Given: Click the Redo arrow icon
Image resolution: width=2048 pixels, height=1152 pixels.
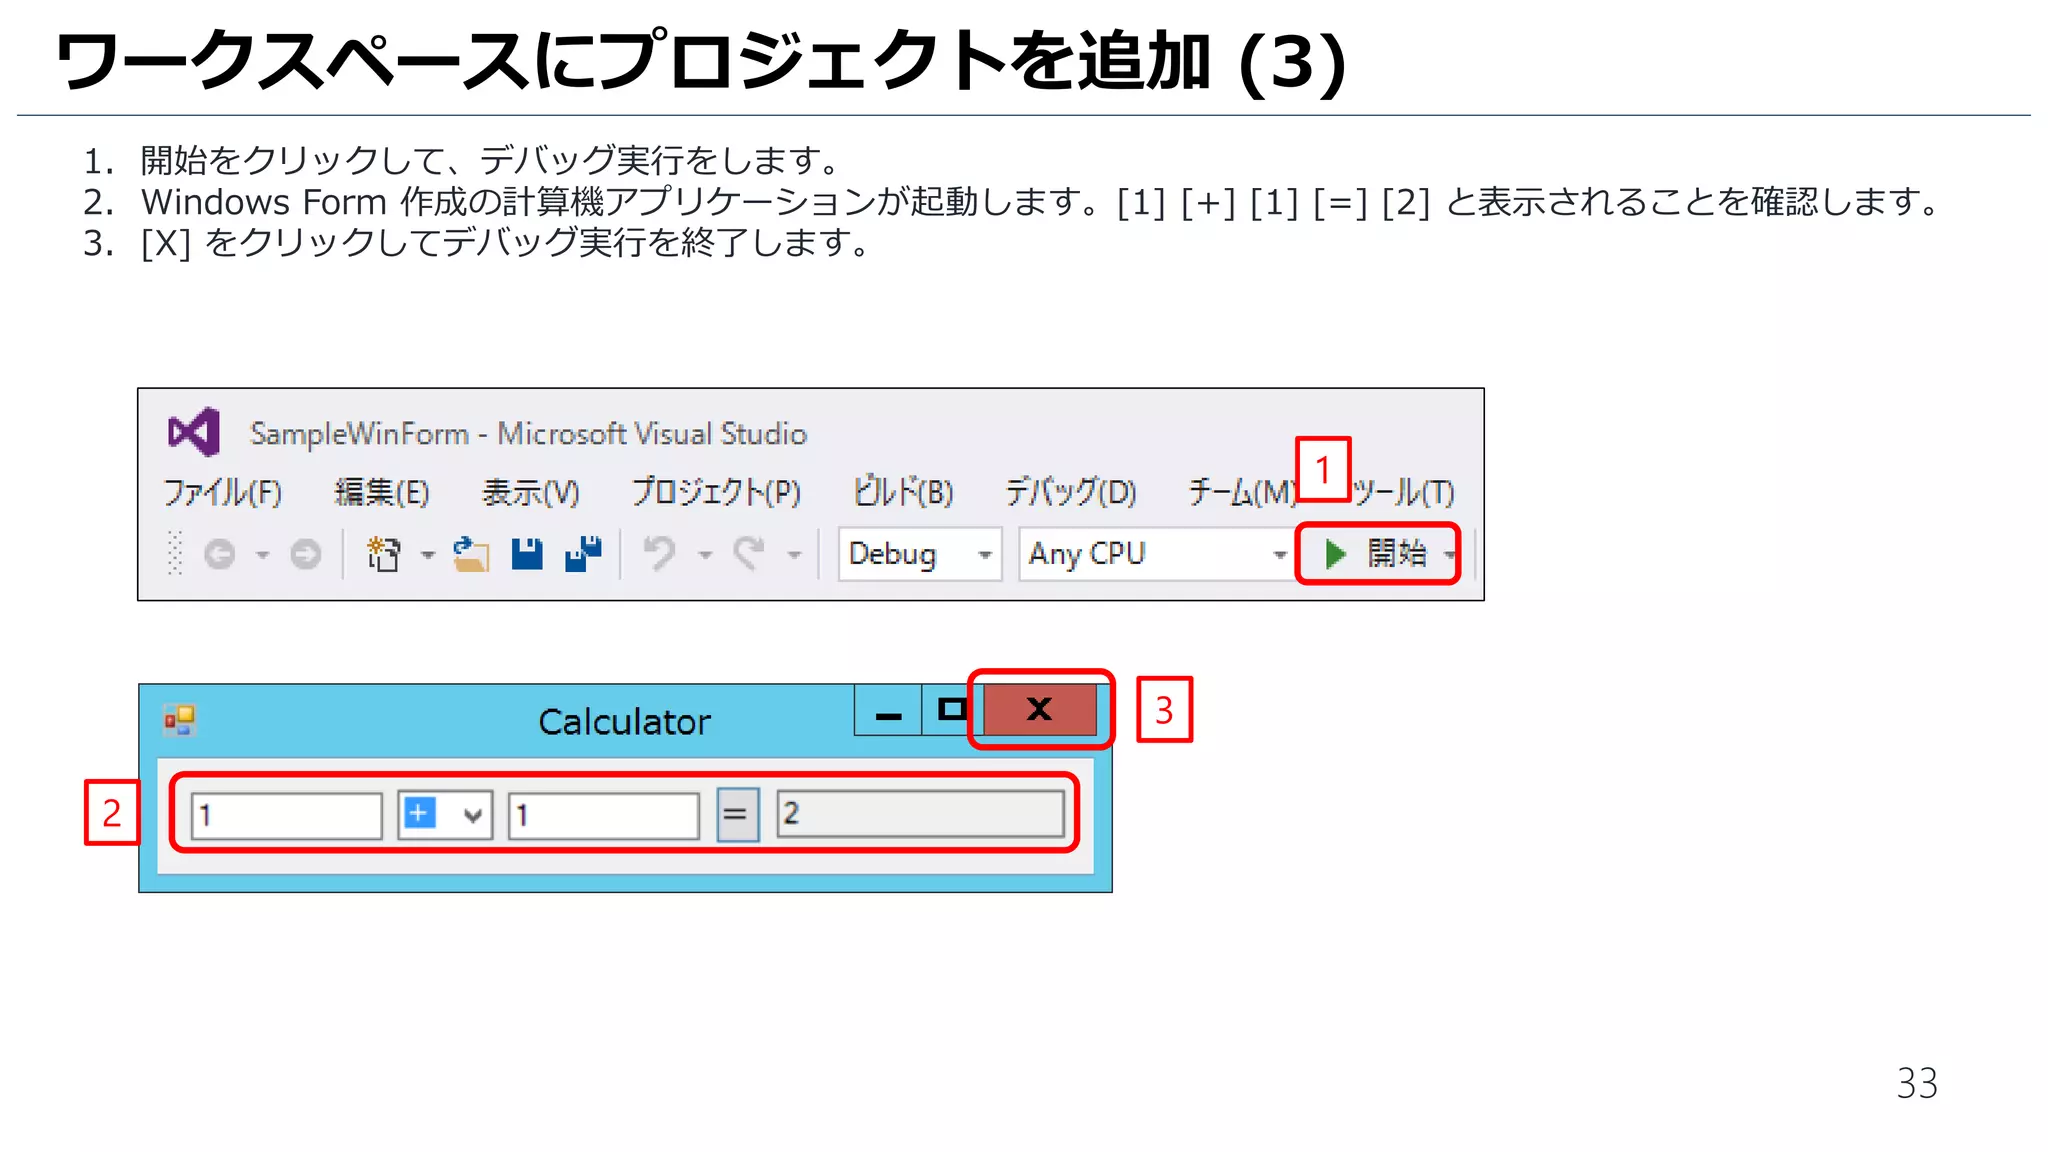Looking at the screenshot, I should point(749,553).
